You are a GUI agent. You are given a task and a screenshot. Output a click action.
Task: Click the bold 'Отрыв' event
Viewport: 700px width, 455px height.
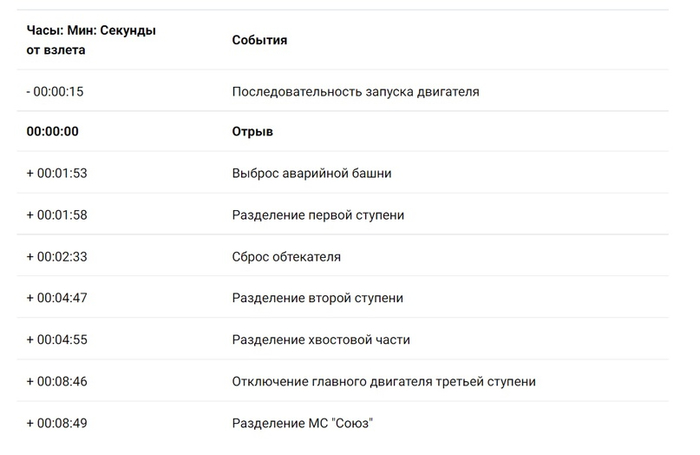coord(252,131)
